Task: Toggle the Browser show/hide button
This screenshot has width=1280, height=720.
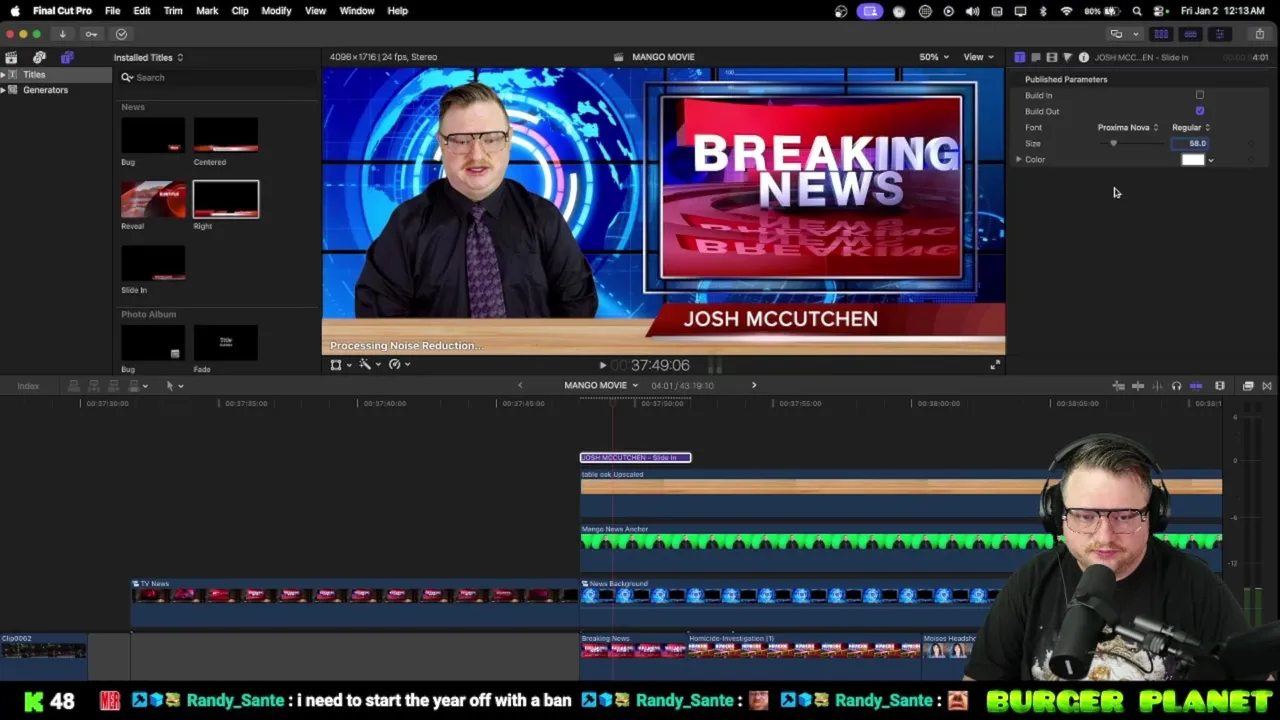Action: (1161, 34)
